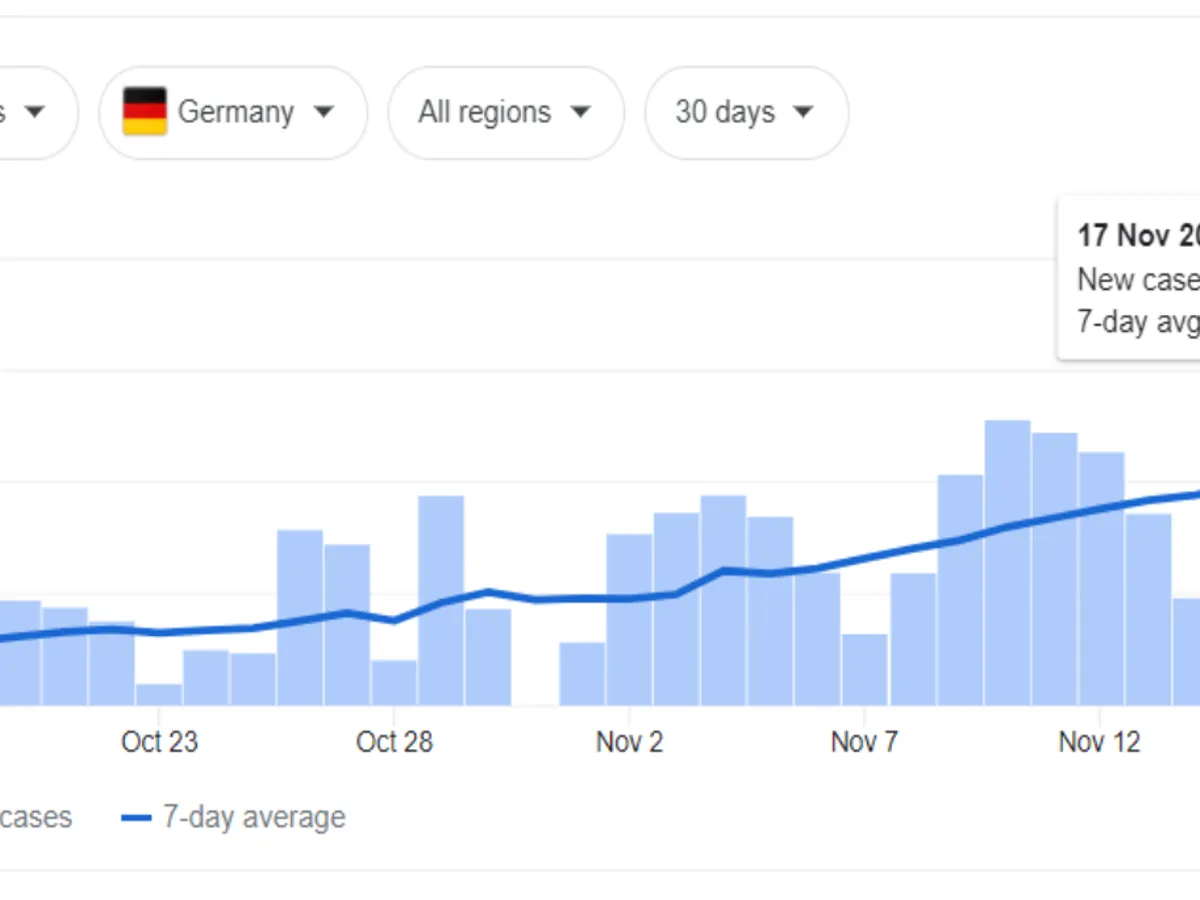This screenshot has height=900, width=1200.
Task: Click the cases legend label
Action: pos(36,818)
